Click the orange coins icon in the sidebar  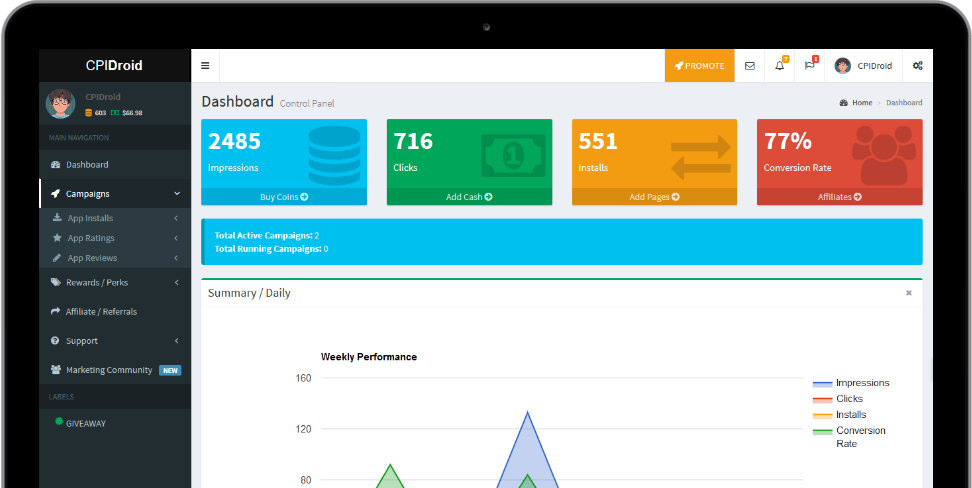pyautogui.click(x=89, y=113)
